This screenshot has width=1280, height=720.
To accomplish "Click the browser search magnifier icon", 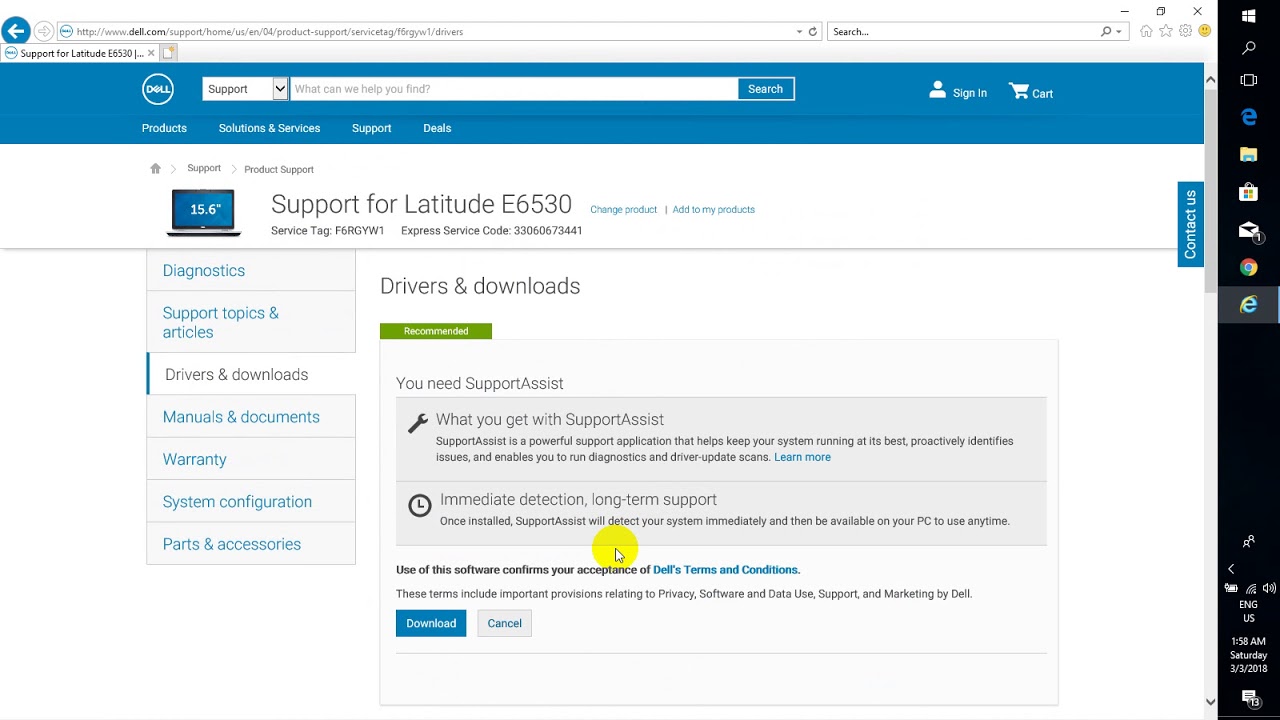I will [1106, 32].
